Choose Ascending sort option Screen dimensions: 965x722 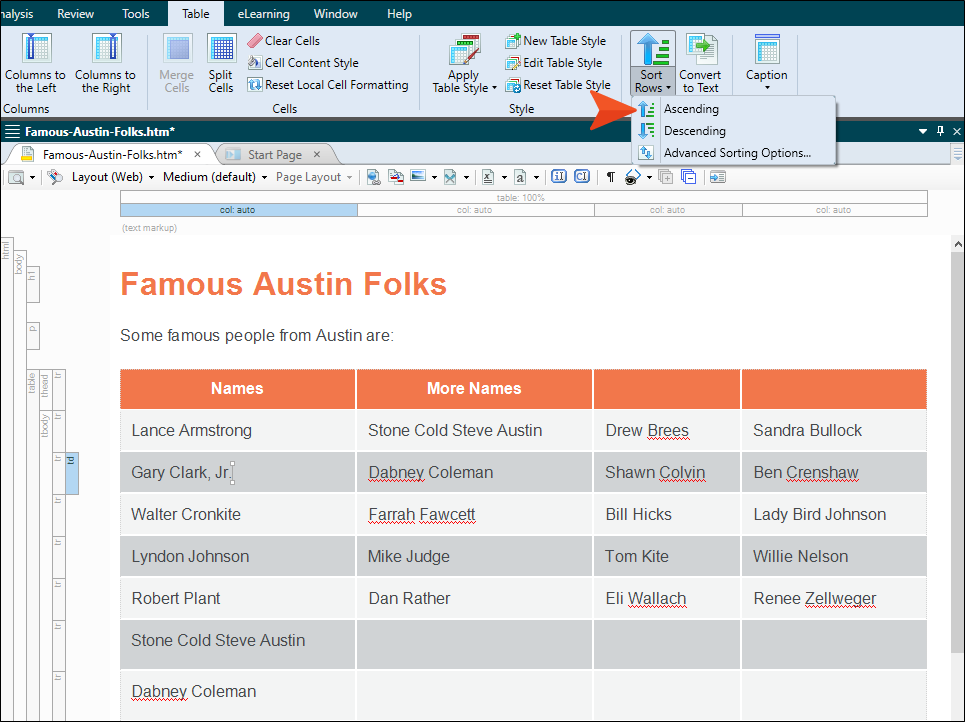pos(733,109)
